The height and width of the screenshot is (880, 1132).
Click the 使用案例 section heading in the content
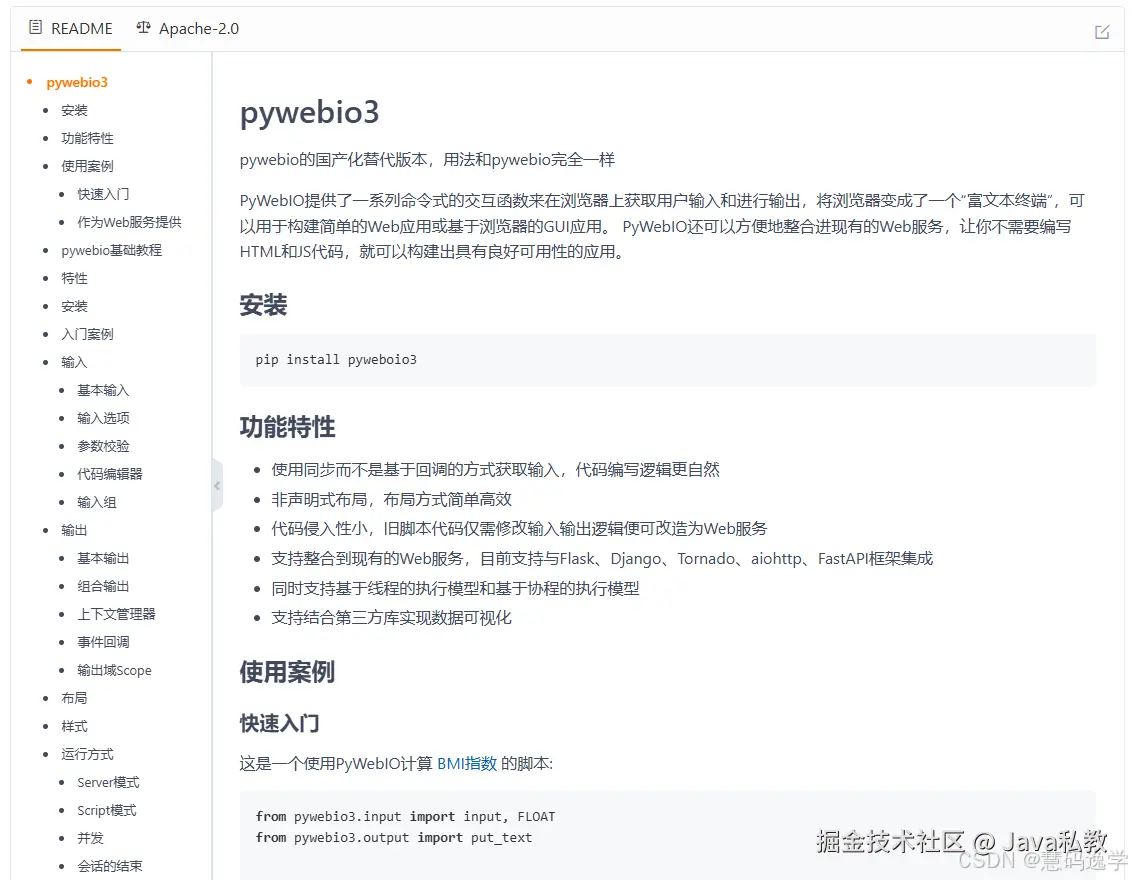click(x=287, y=672)
